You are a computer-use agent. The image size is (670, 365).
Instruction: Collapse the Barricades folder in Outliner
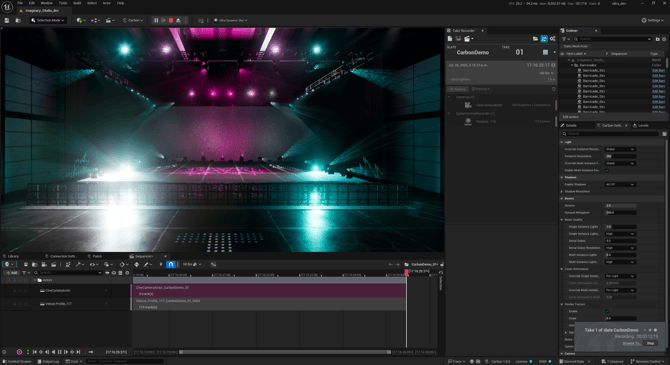tap(572, 65)
